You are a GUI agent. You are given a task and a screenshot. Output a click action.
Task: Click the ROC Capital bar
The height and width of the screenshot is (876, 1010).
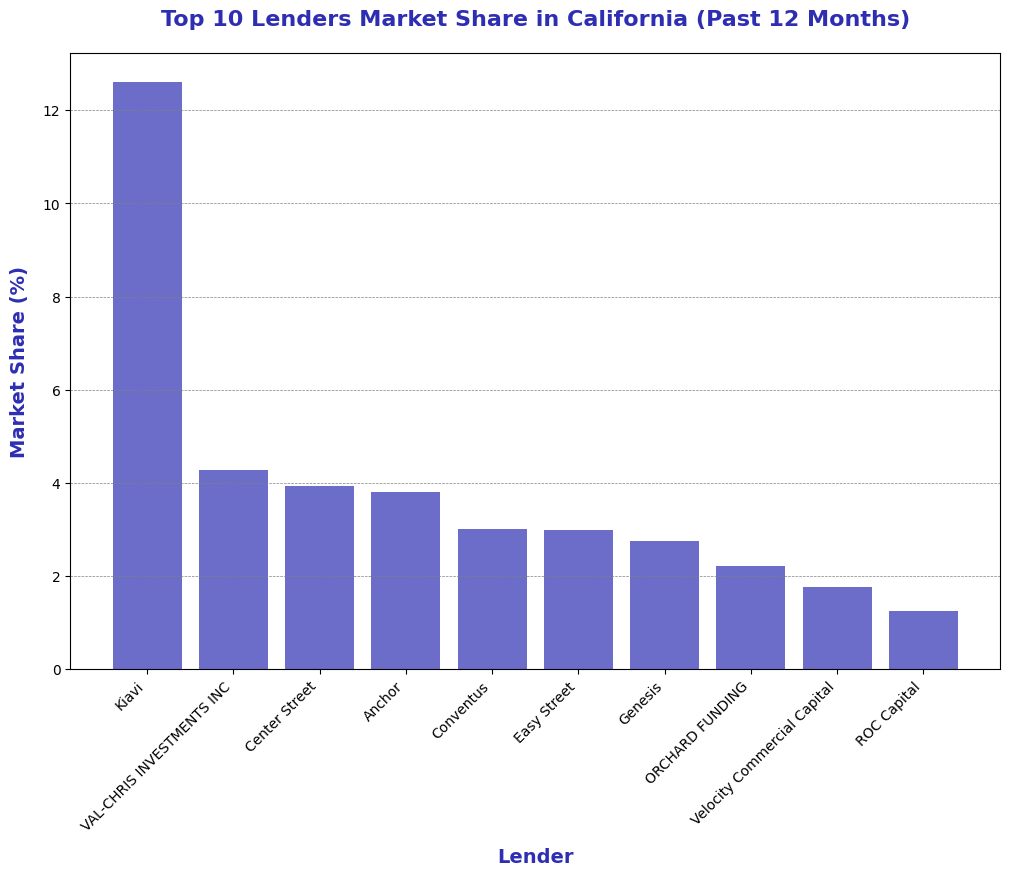[x=924, y=640]
